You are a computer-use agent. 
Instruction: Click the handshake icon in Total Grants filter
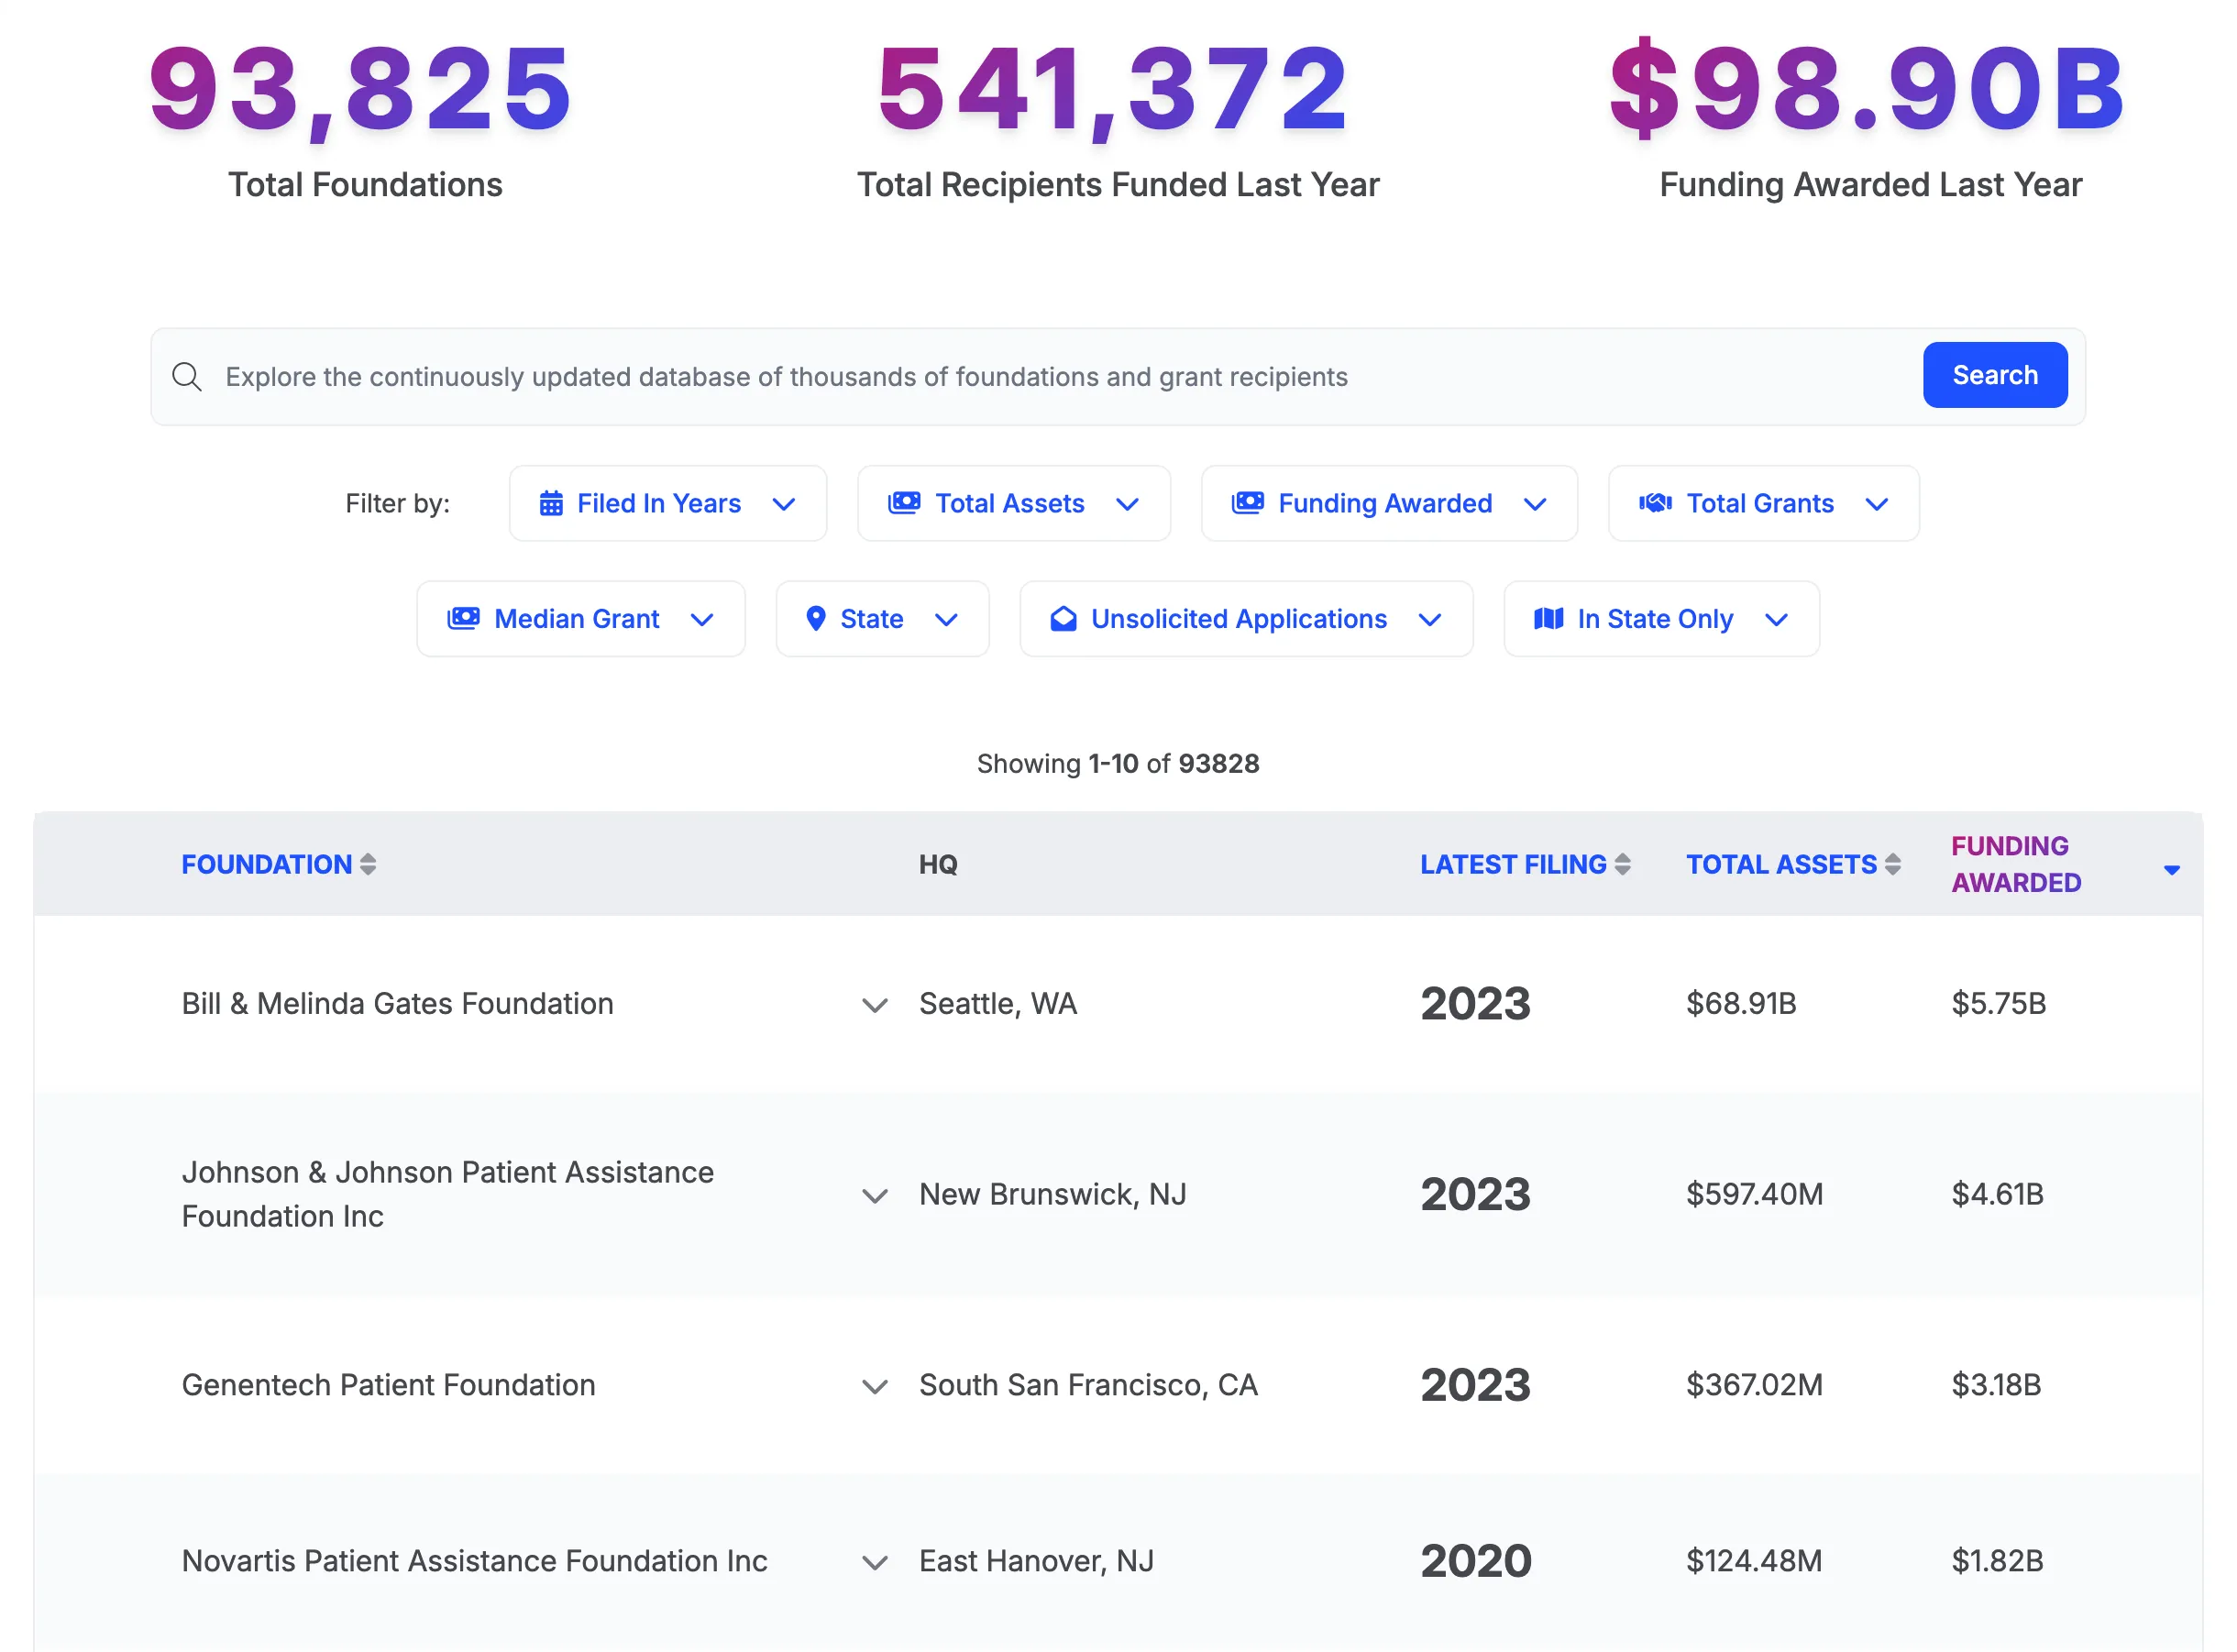click(1656, 503)
